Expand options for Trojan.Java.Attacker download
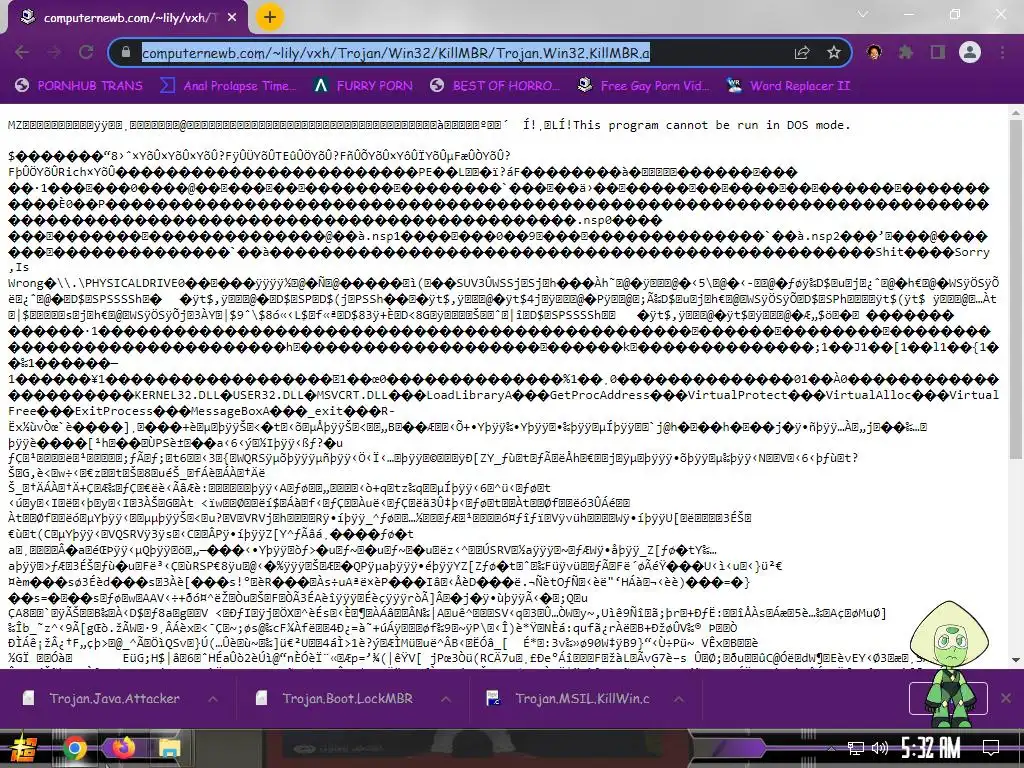1024x768 pixels. click(213, 699)
